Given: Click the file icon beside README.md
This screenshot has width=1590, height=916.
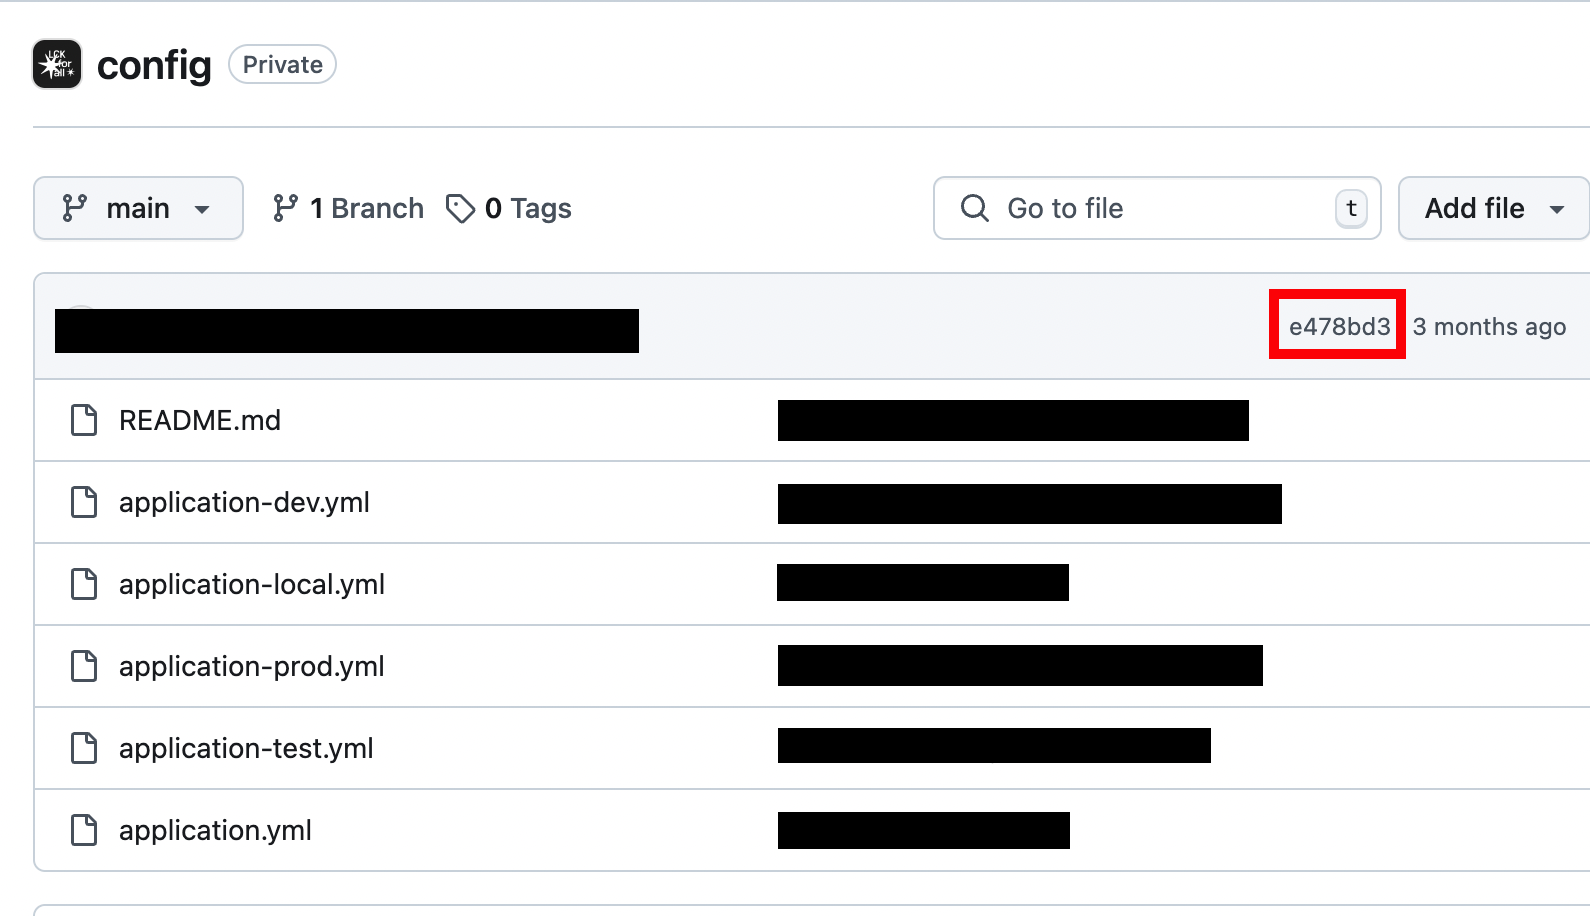Looking at the screenshot, I should 84,420.
